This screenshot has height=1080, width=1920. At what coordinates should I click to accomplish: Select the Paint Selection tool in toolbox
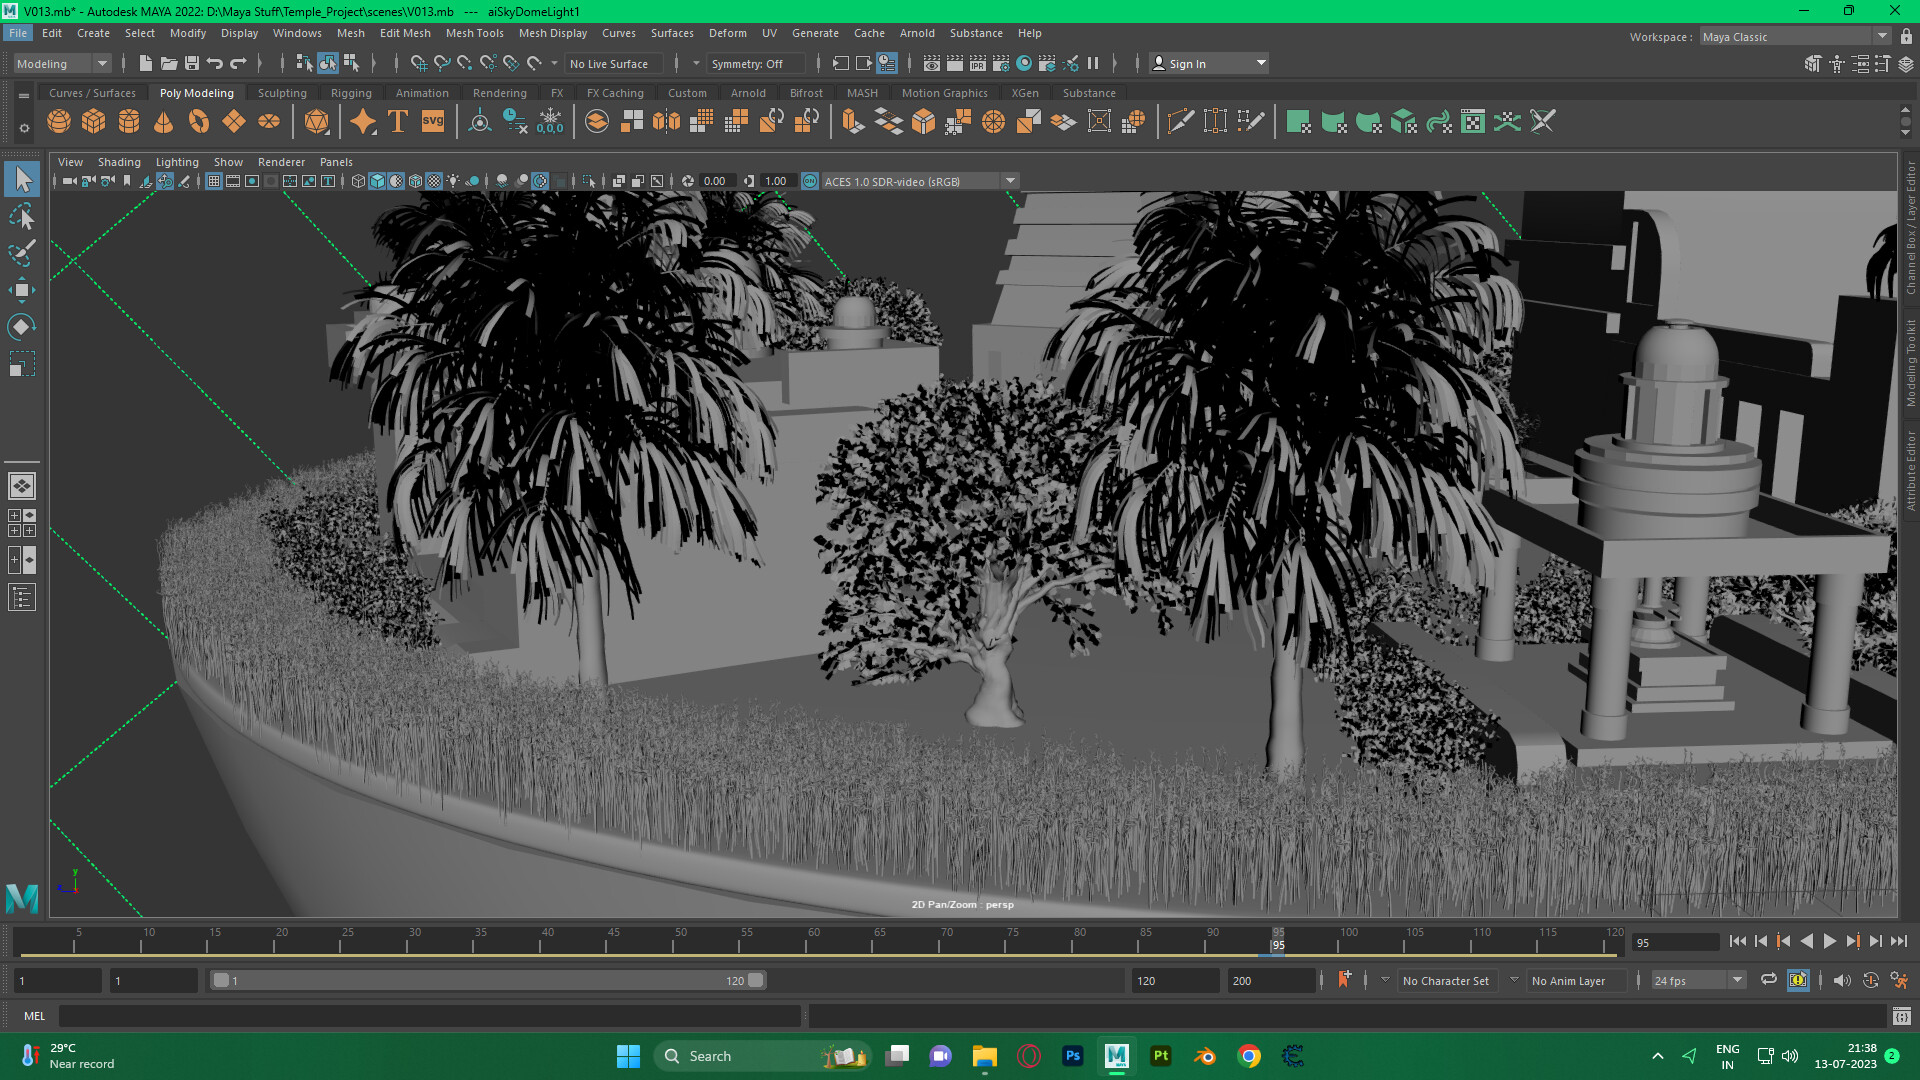point(22,253)
